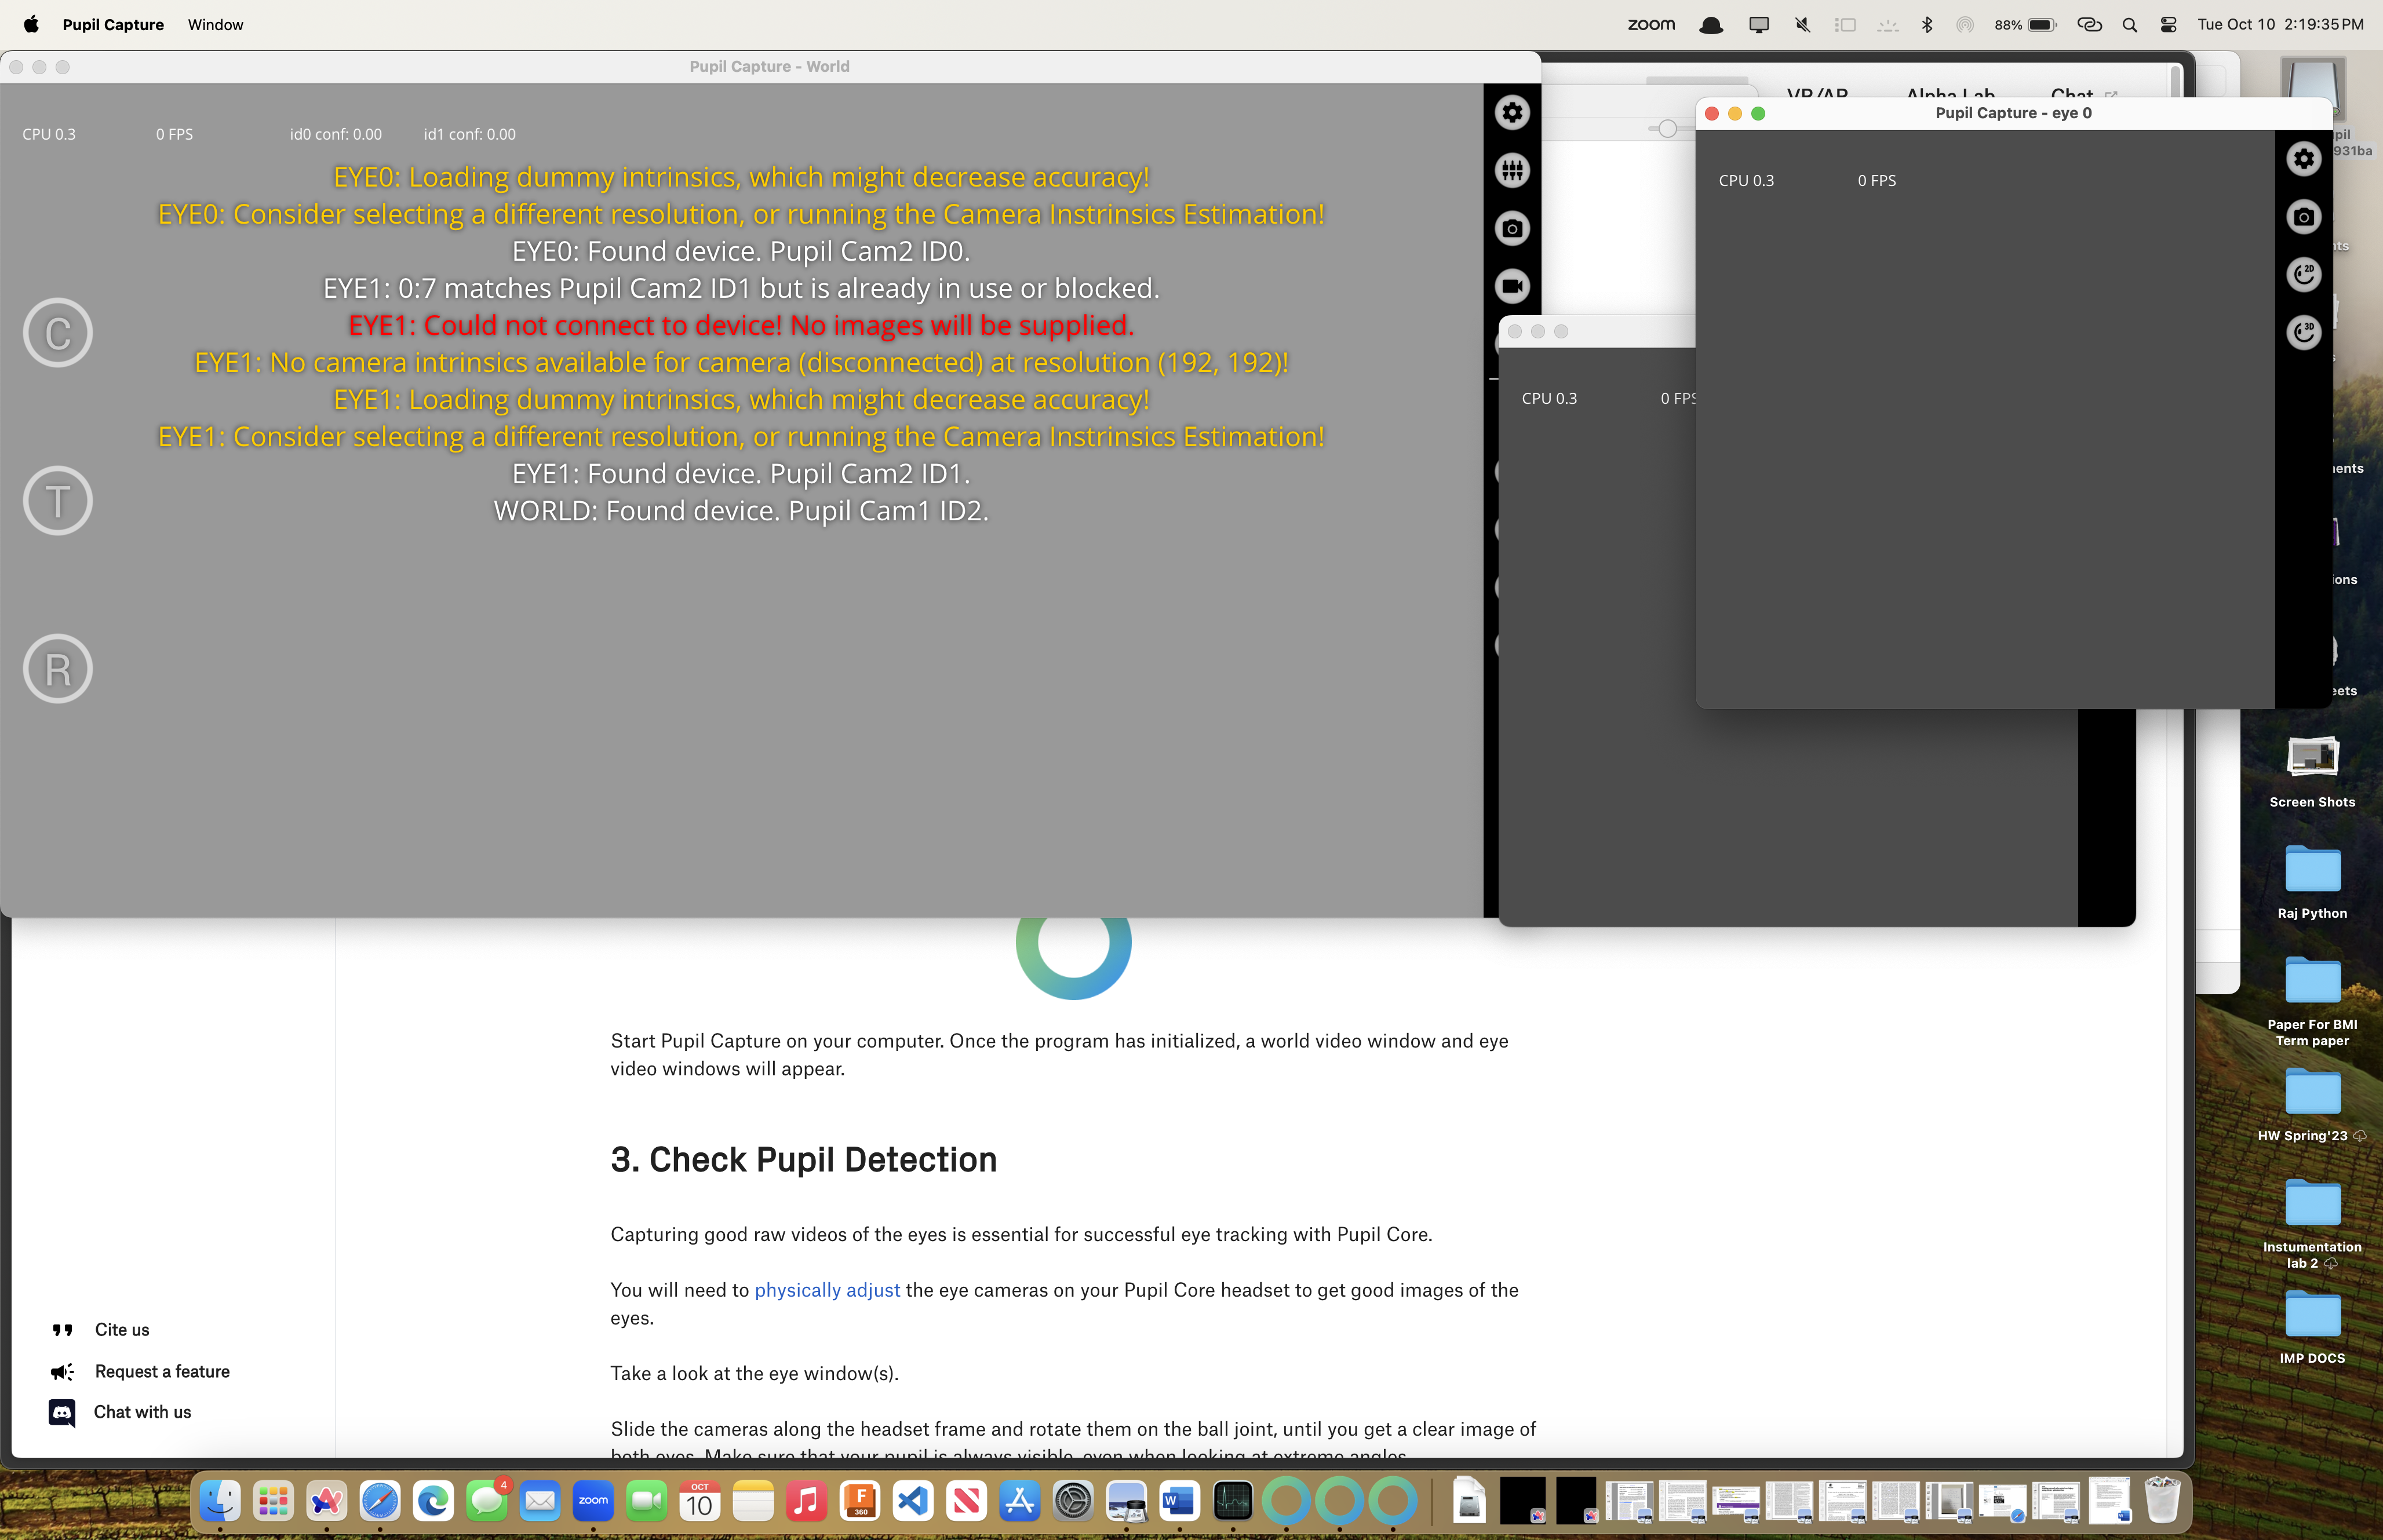Open Activity Monitor from the Dock
Viewport: 2383px width, 1540px height.
[x=1233, y=1501]
